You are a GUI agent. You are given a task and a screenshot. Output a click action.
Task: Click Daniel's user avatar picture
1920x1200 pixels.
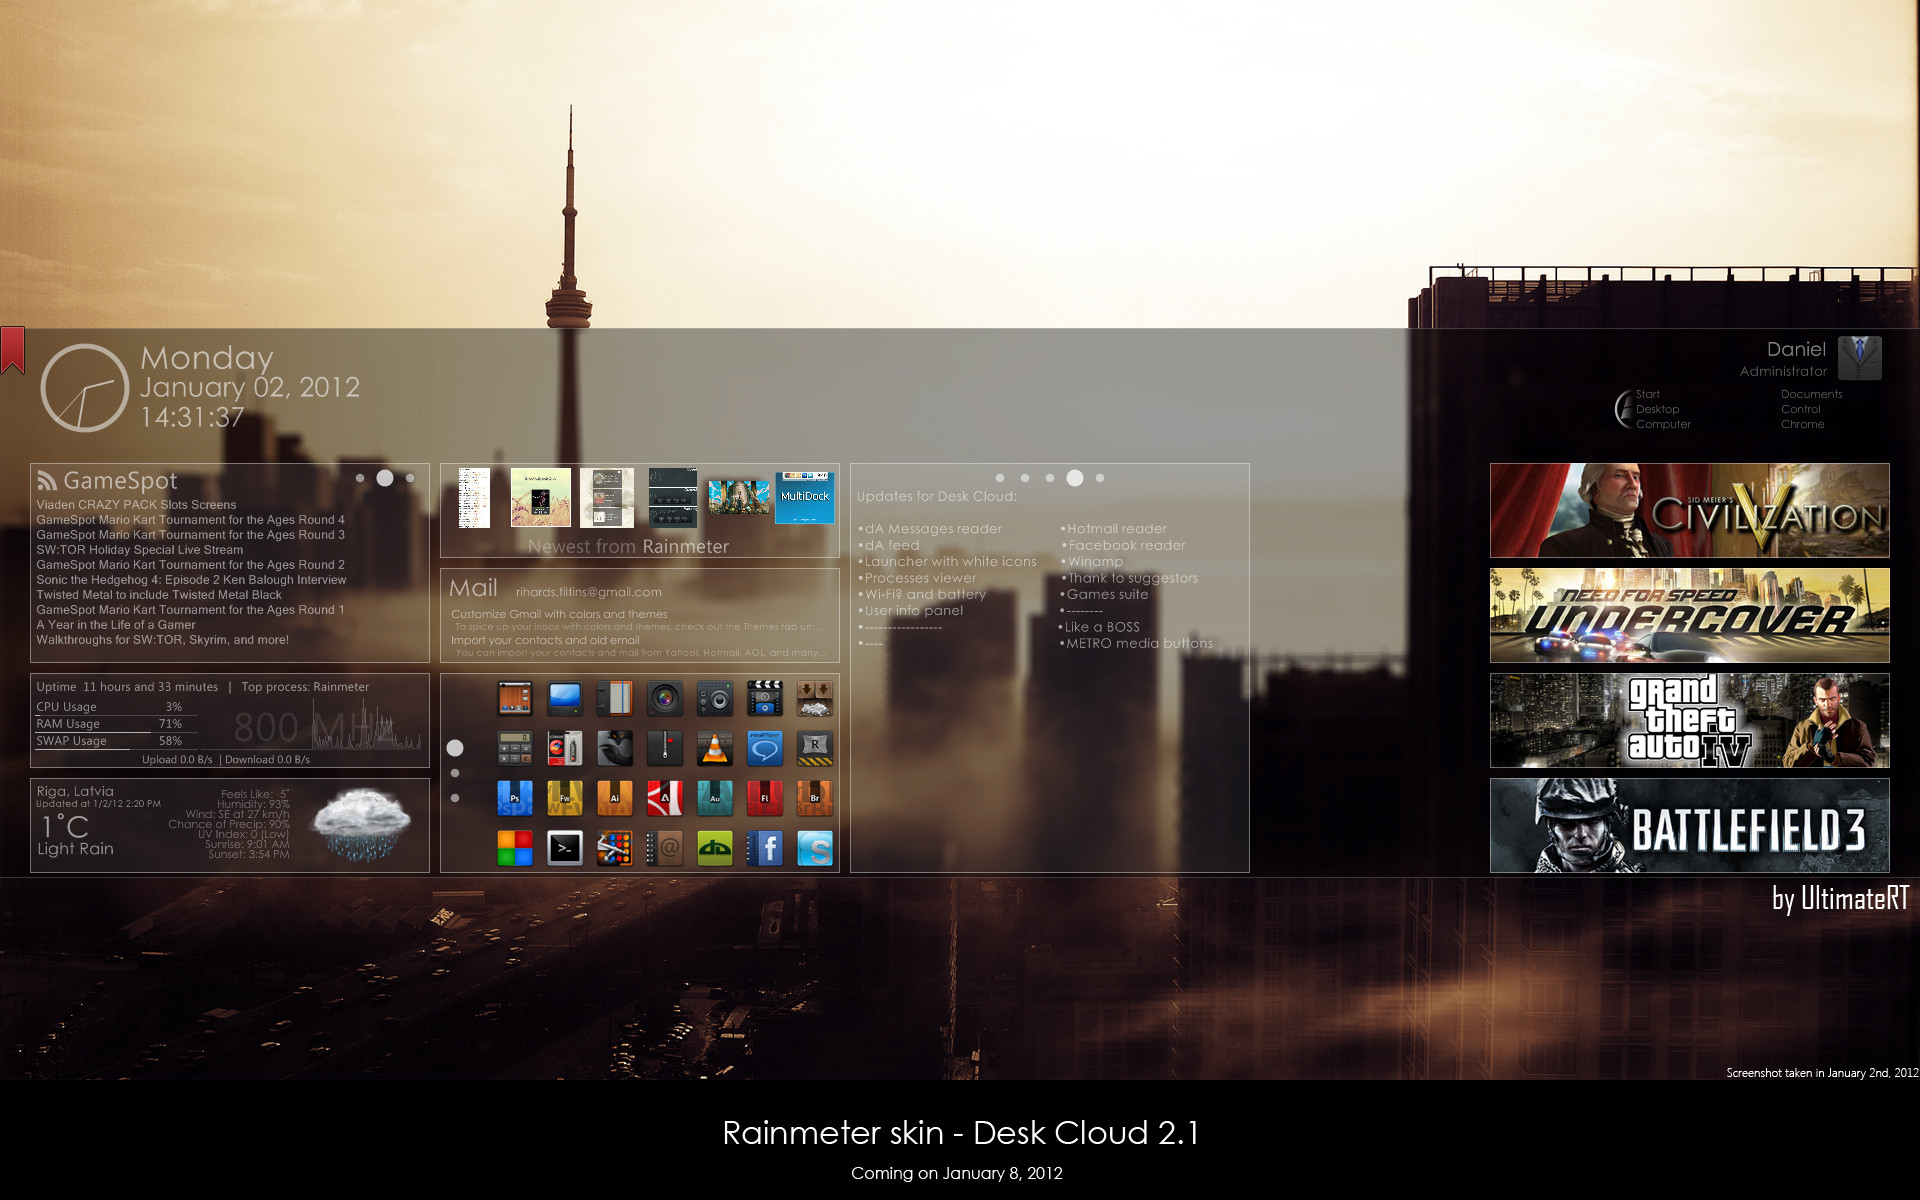pos(1860,358)
